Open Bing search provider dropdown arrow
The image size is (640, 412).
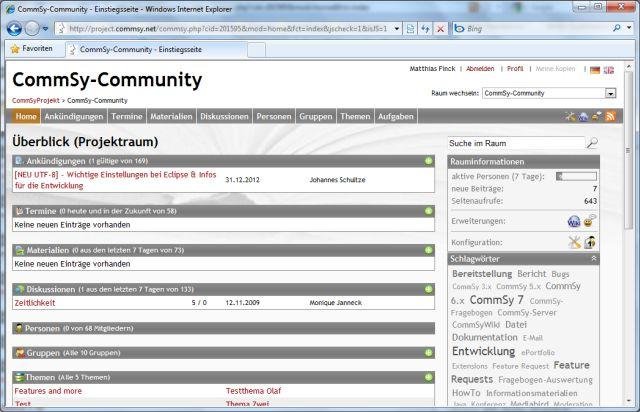pyautogui.click(x=629, y=28)
